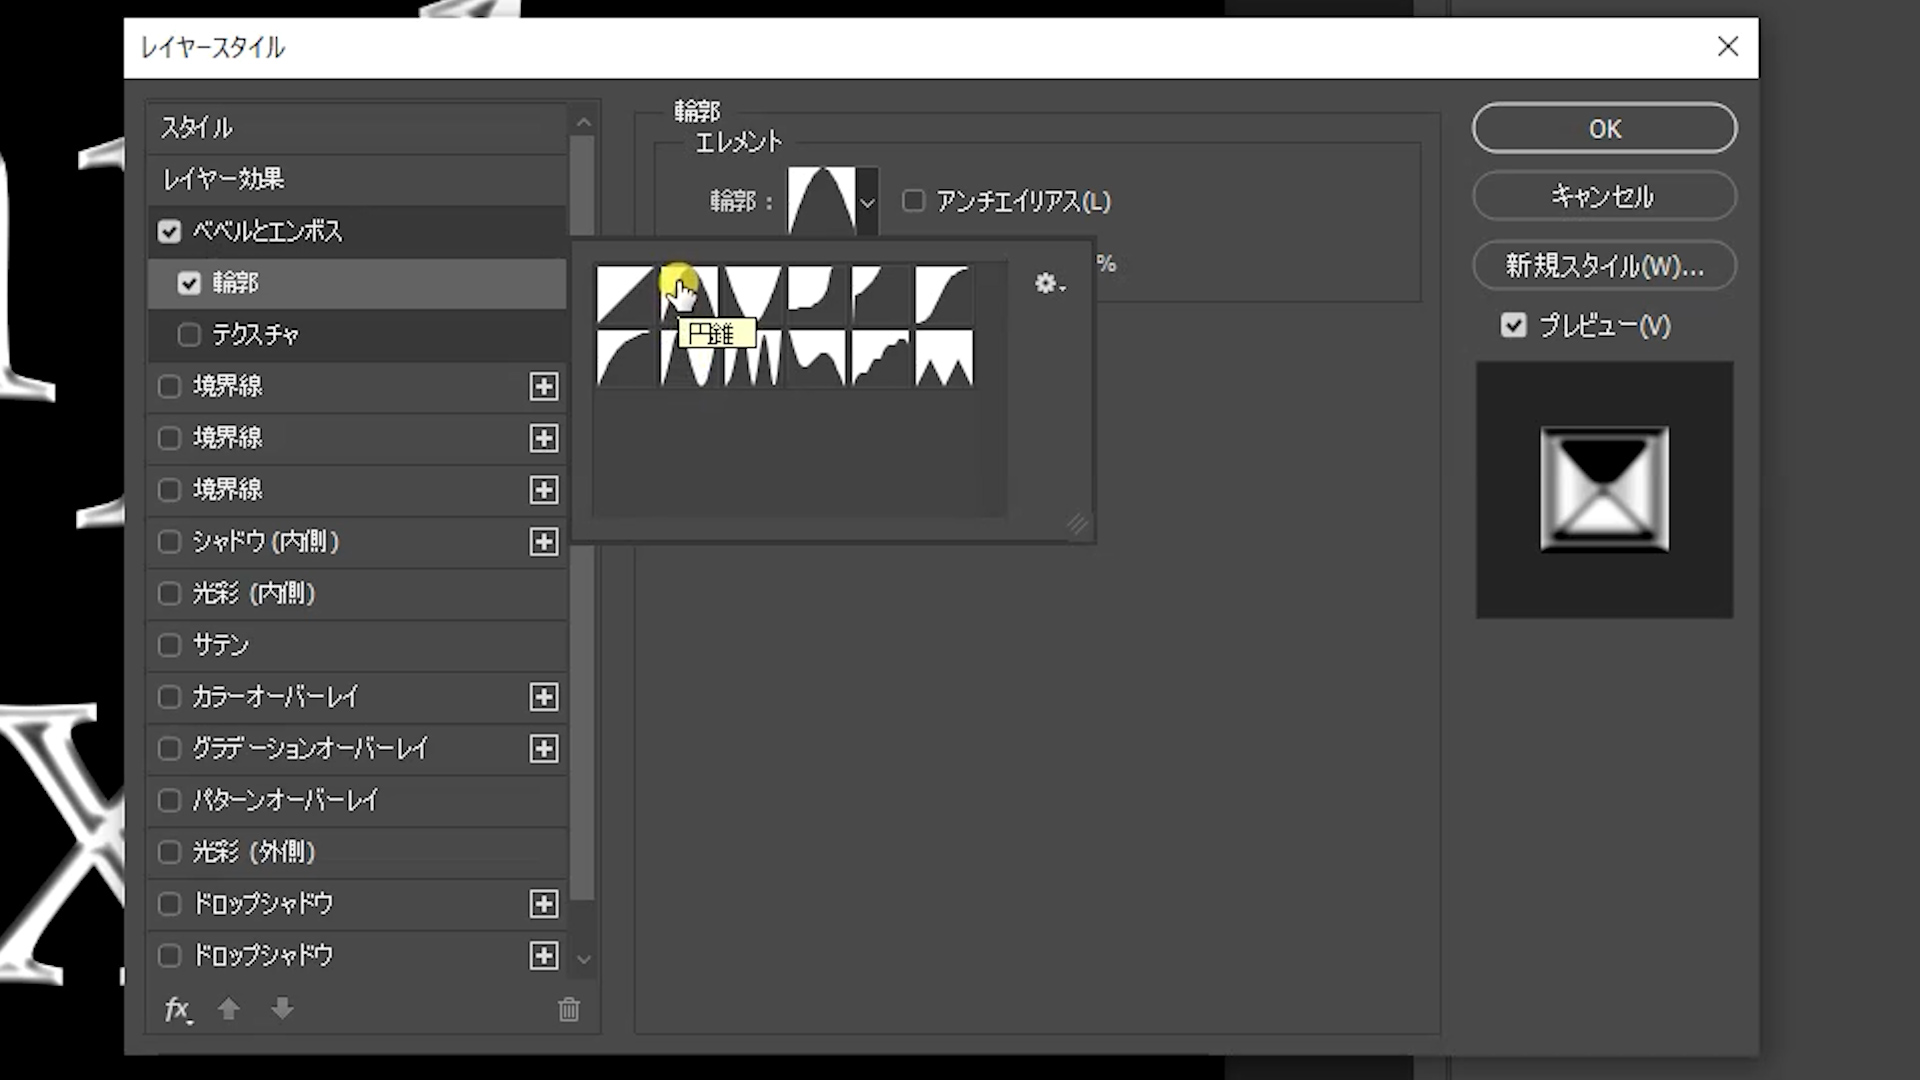Click the OK button
The image size is (1920, 1080).
(x=1604, y=129)
